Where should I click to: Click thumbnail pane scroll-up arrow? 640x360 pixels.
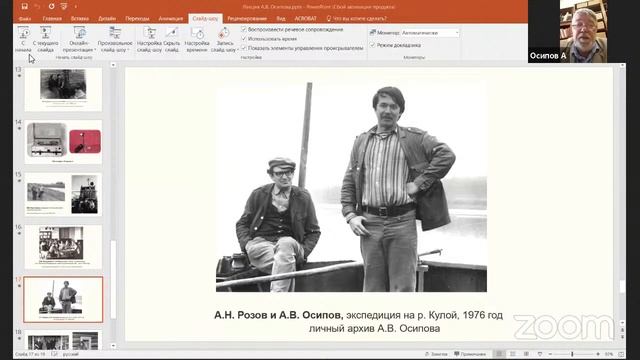coord(113,65)
